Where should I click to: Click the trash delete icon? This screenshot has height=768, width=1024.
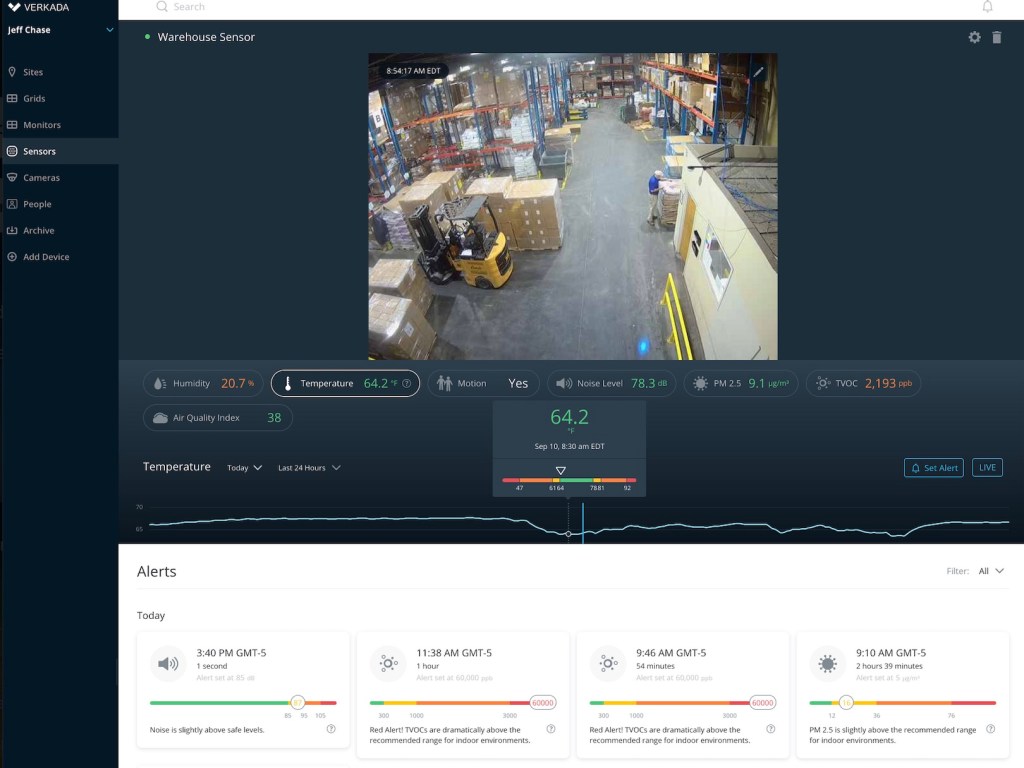coord(996,37)
